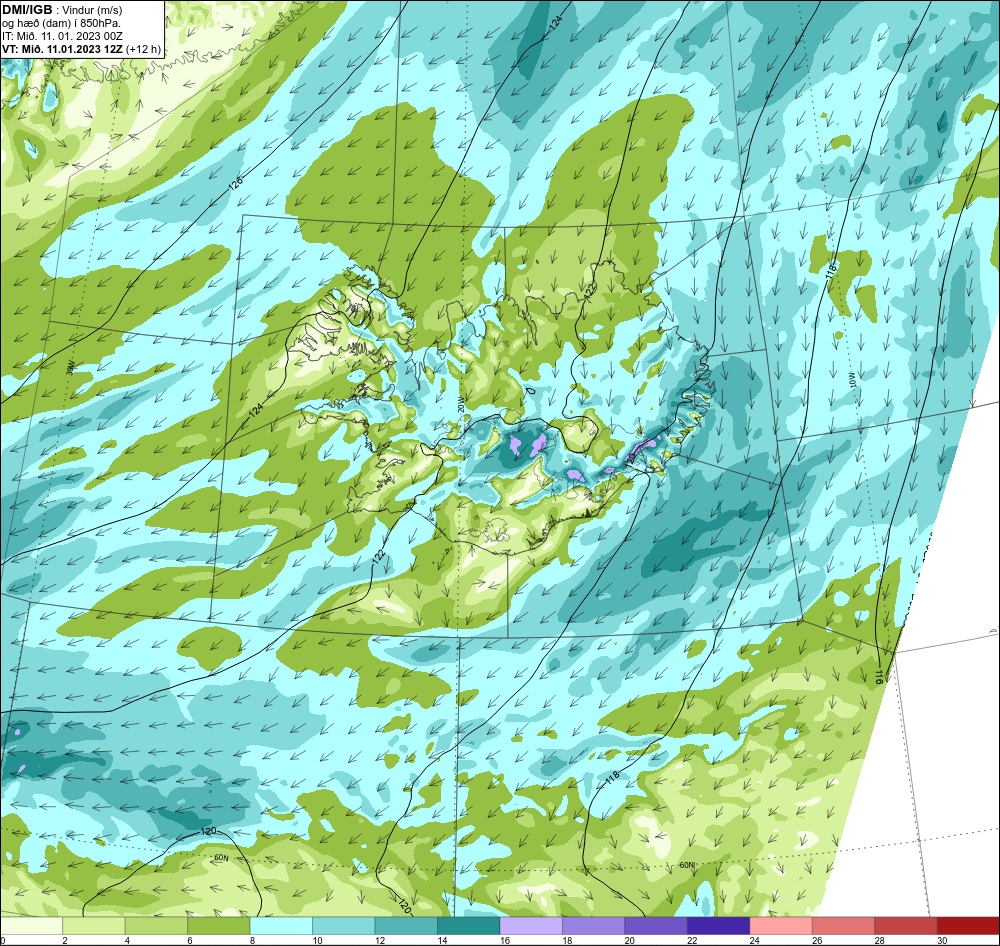Pick the 20–22 m/s purple legend swatch

[x=656, y=925]
